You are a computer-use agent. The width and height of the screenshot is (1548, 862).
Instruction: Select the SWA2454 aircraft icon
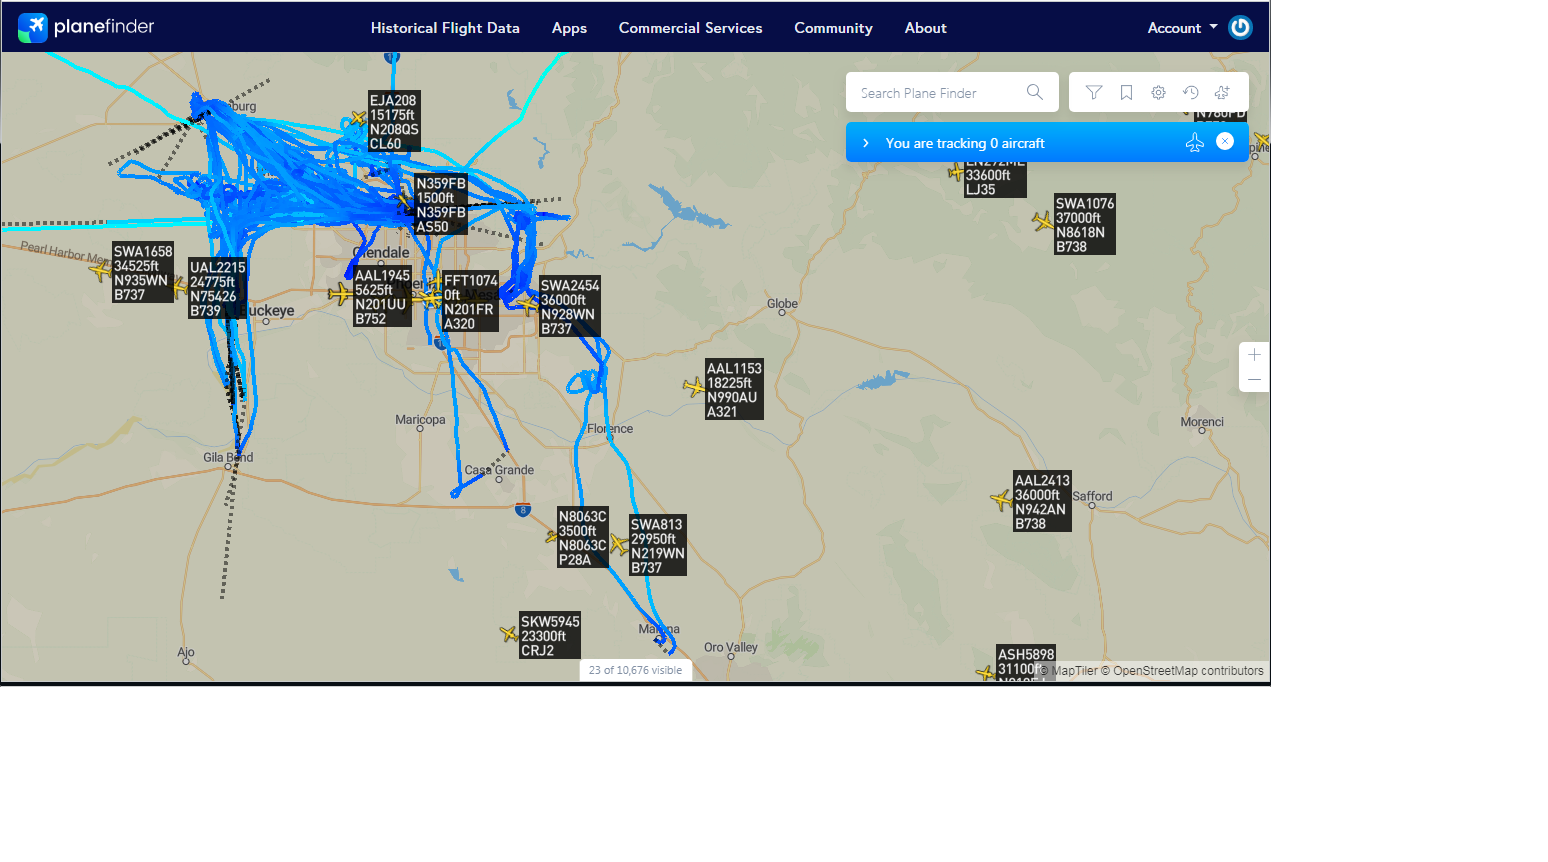point(527,304)
